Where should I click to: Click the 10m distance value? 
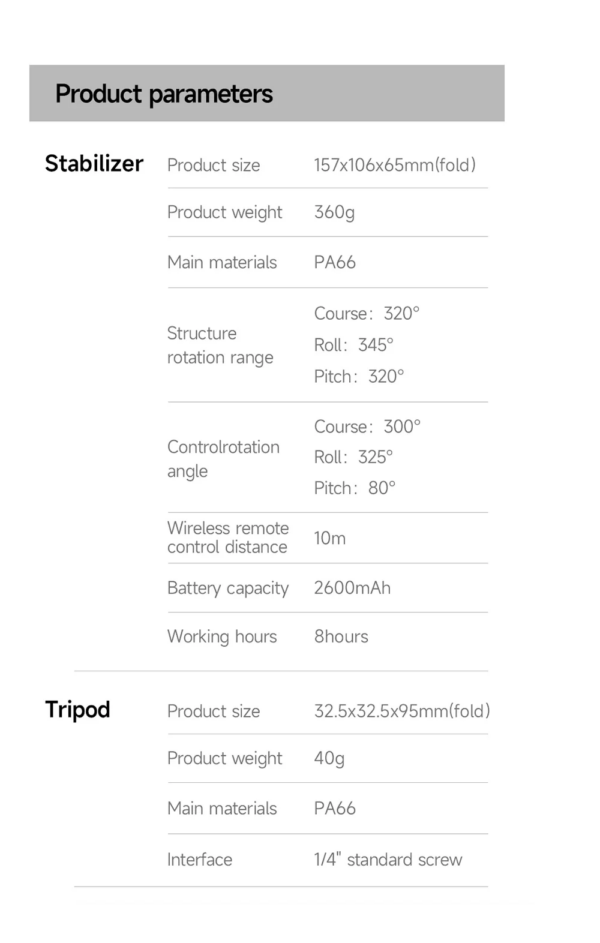(330, 538)
